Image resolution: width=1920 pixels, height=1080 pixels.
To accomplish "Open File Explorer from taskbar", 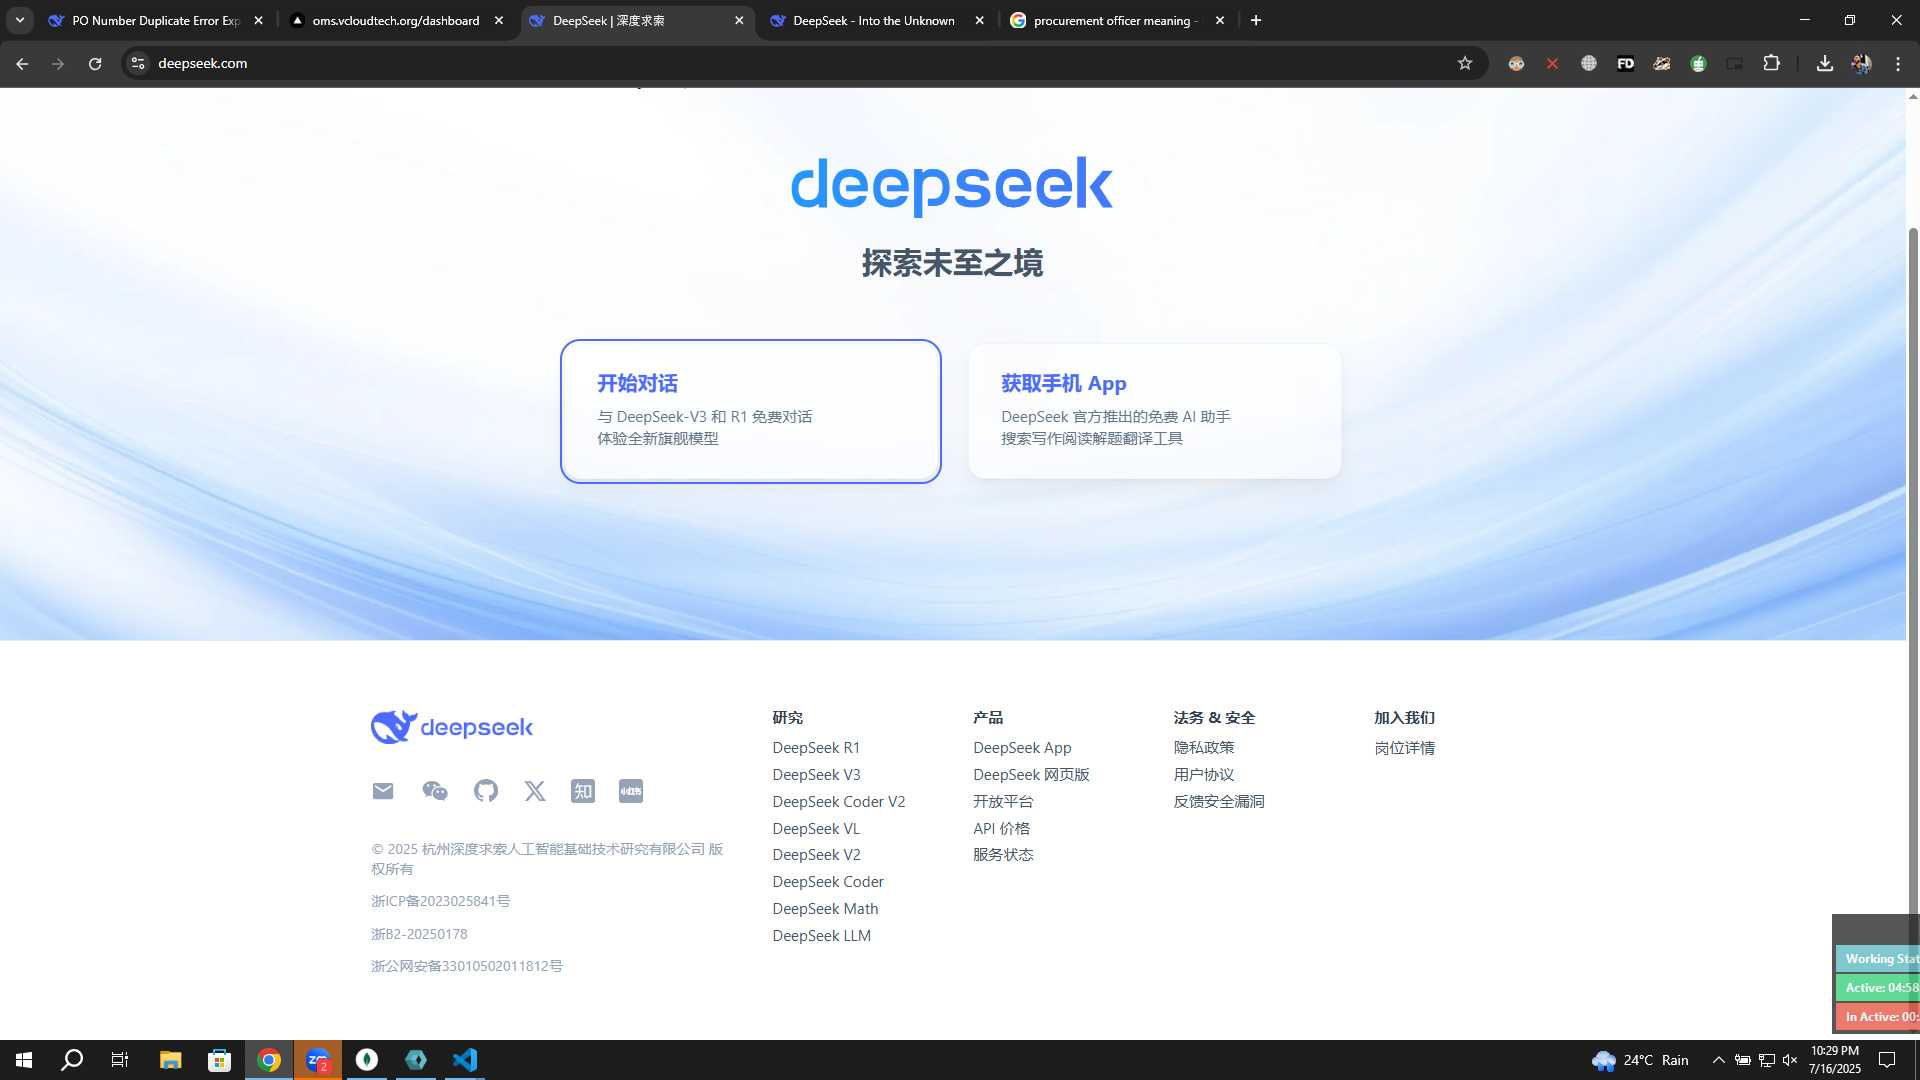I will point(170,1060).
